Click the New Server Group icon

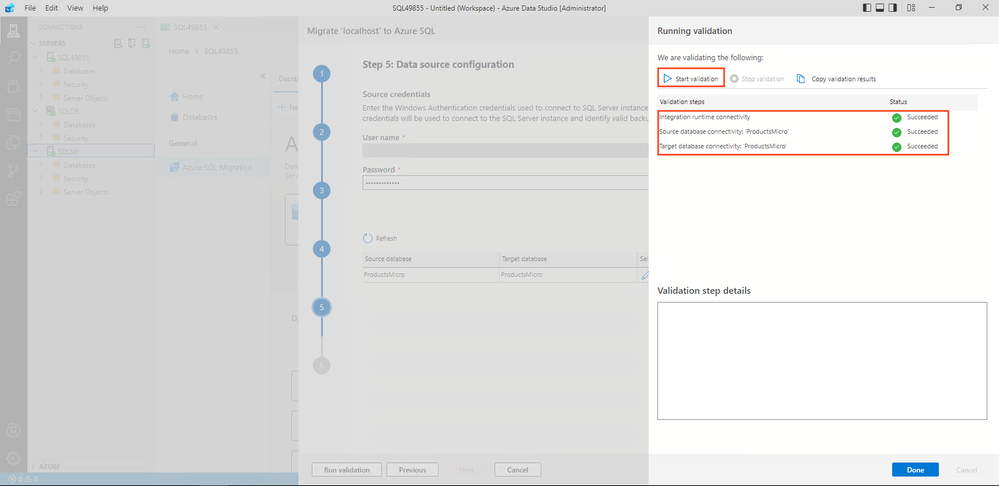(132, 43)
